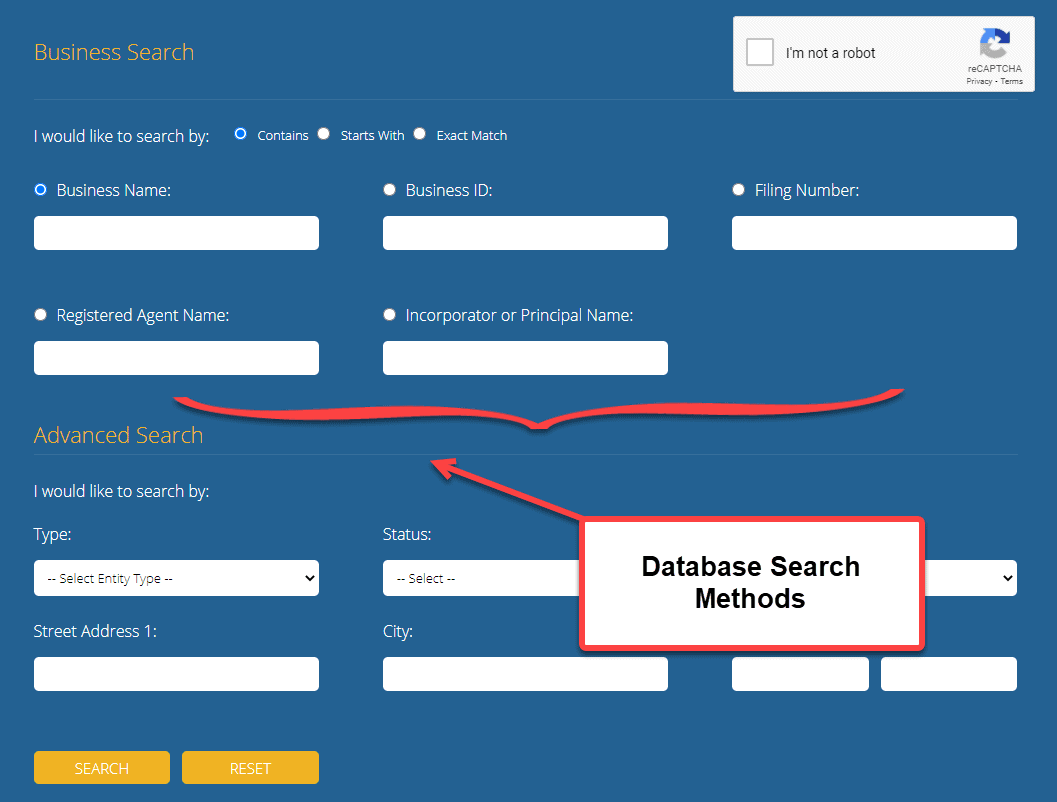This screenshot has width=1057, height=802.
Task: Focus the Business ID text field
Action: click(x=525, y=233)
